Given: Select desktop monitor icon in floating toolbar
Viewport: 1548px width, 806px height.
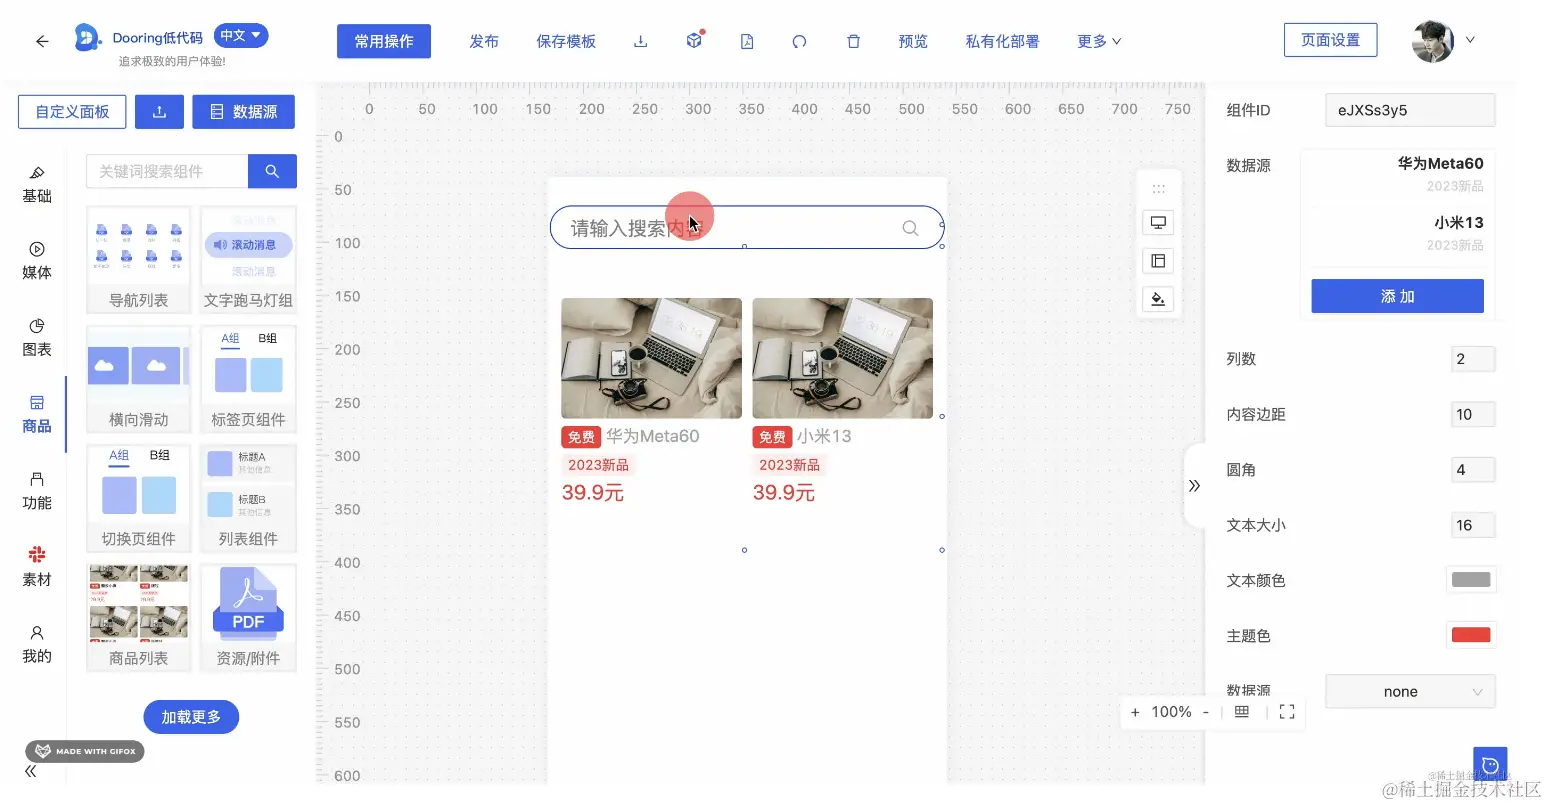Looking at the screenshot, I should click(x=1158, y=222).
